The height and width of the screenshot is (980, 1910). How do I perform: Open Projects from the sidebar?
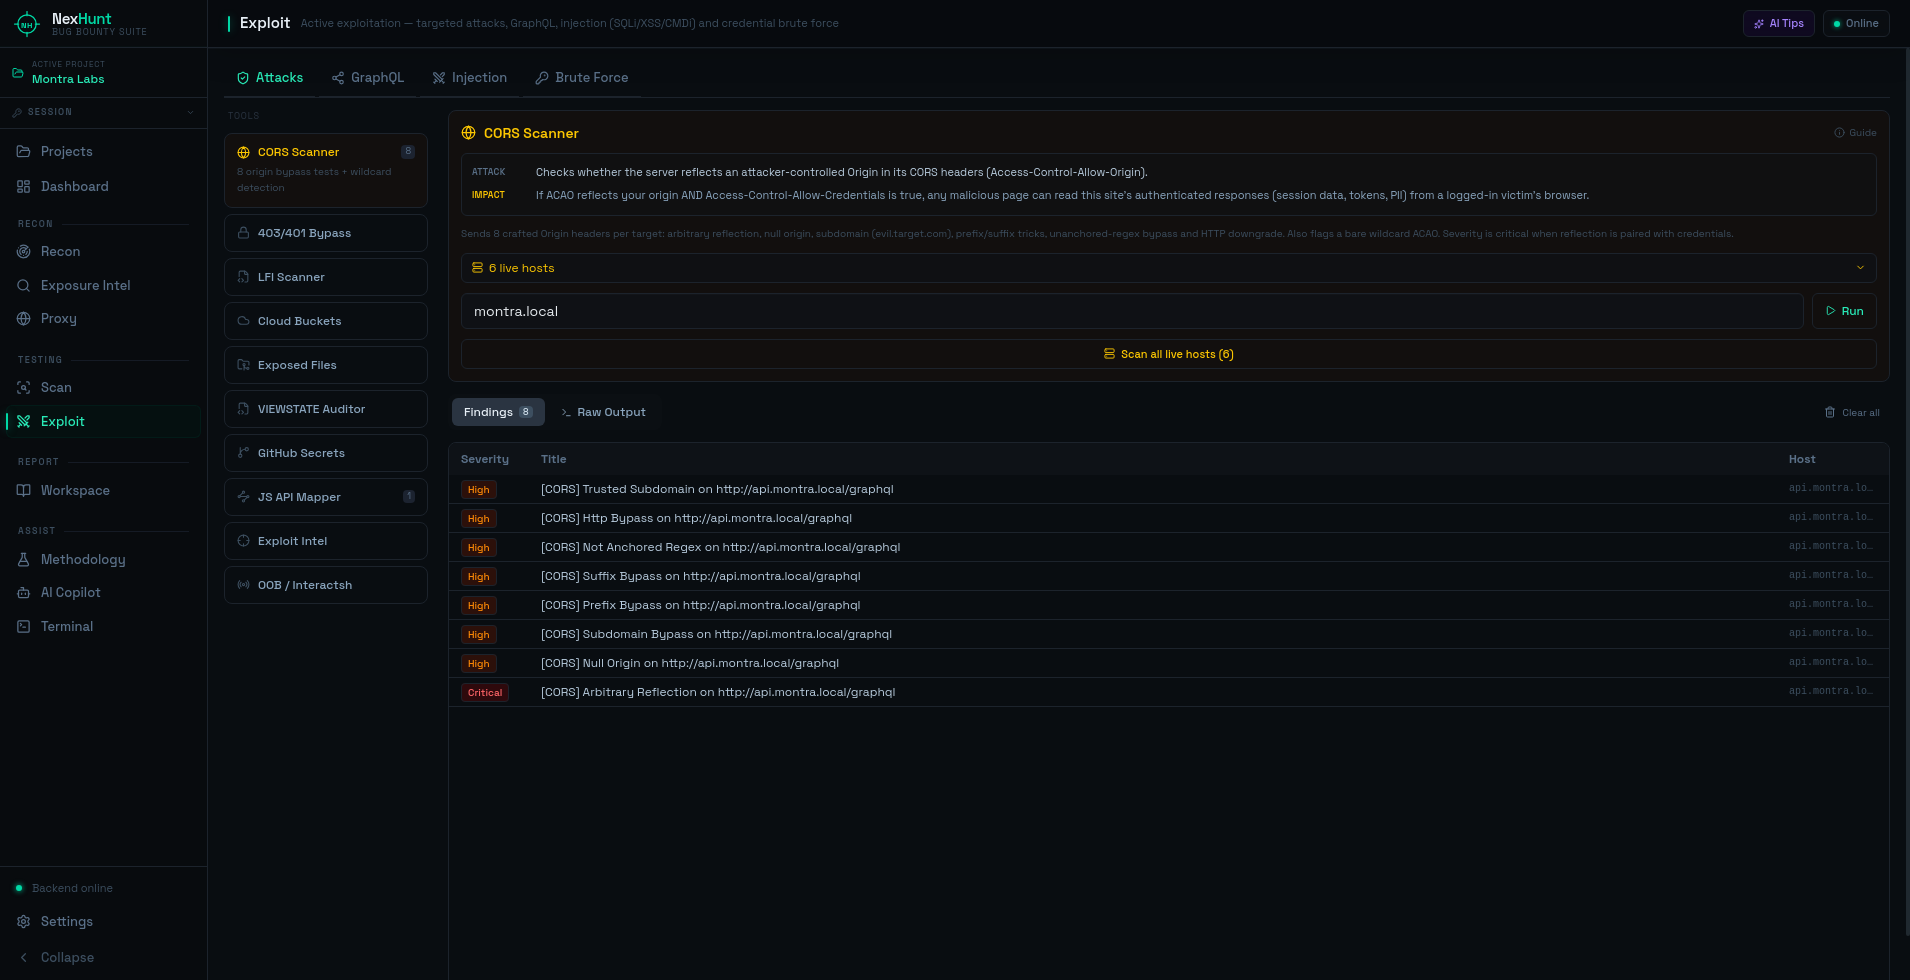[103, 151]
